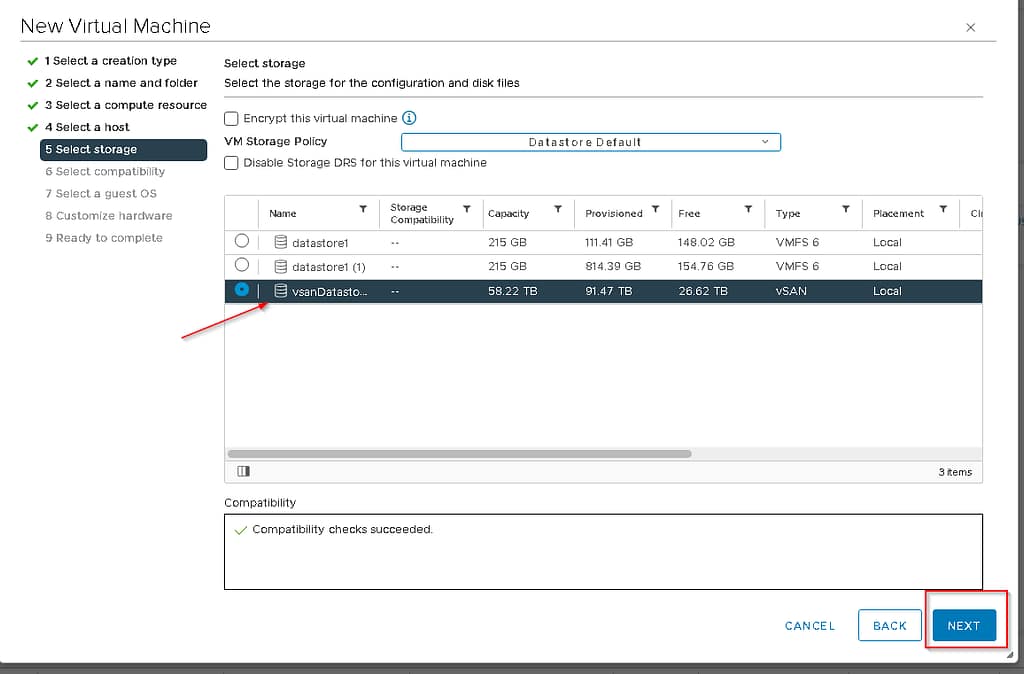Viewport: 1024px width, 674px height.
Task: Enable Encrypt this virtual machine checkbox
Action: click(232, 118)
